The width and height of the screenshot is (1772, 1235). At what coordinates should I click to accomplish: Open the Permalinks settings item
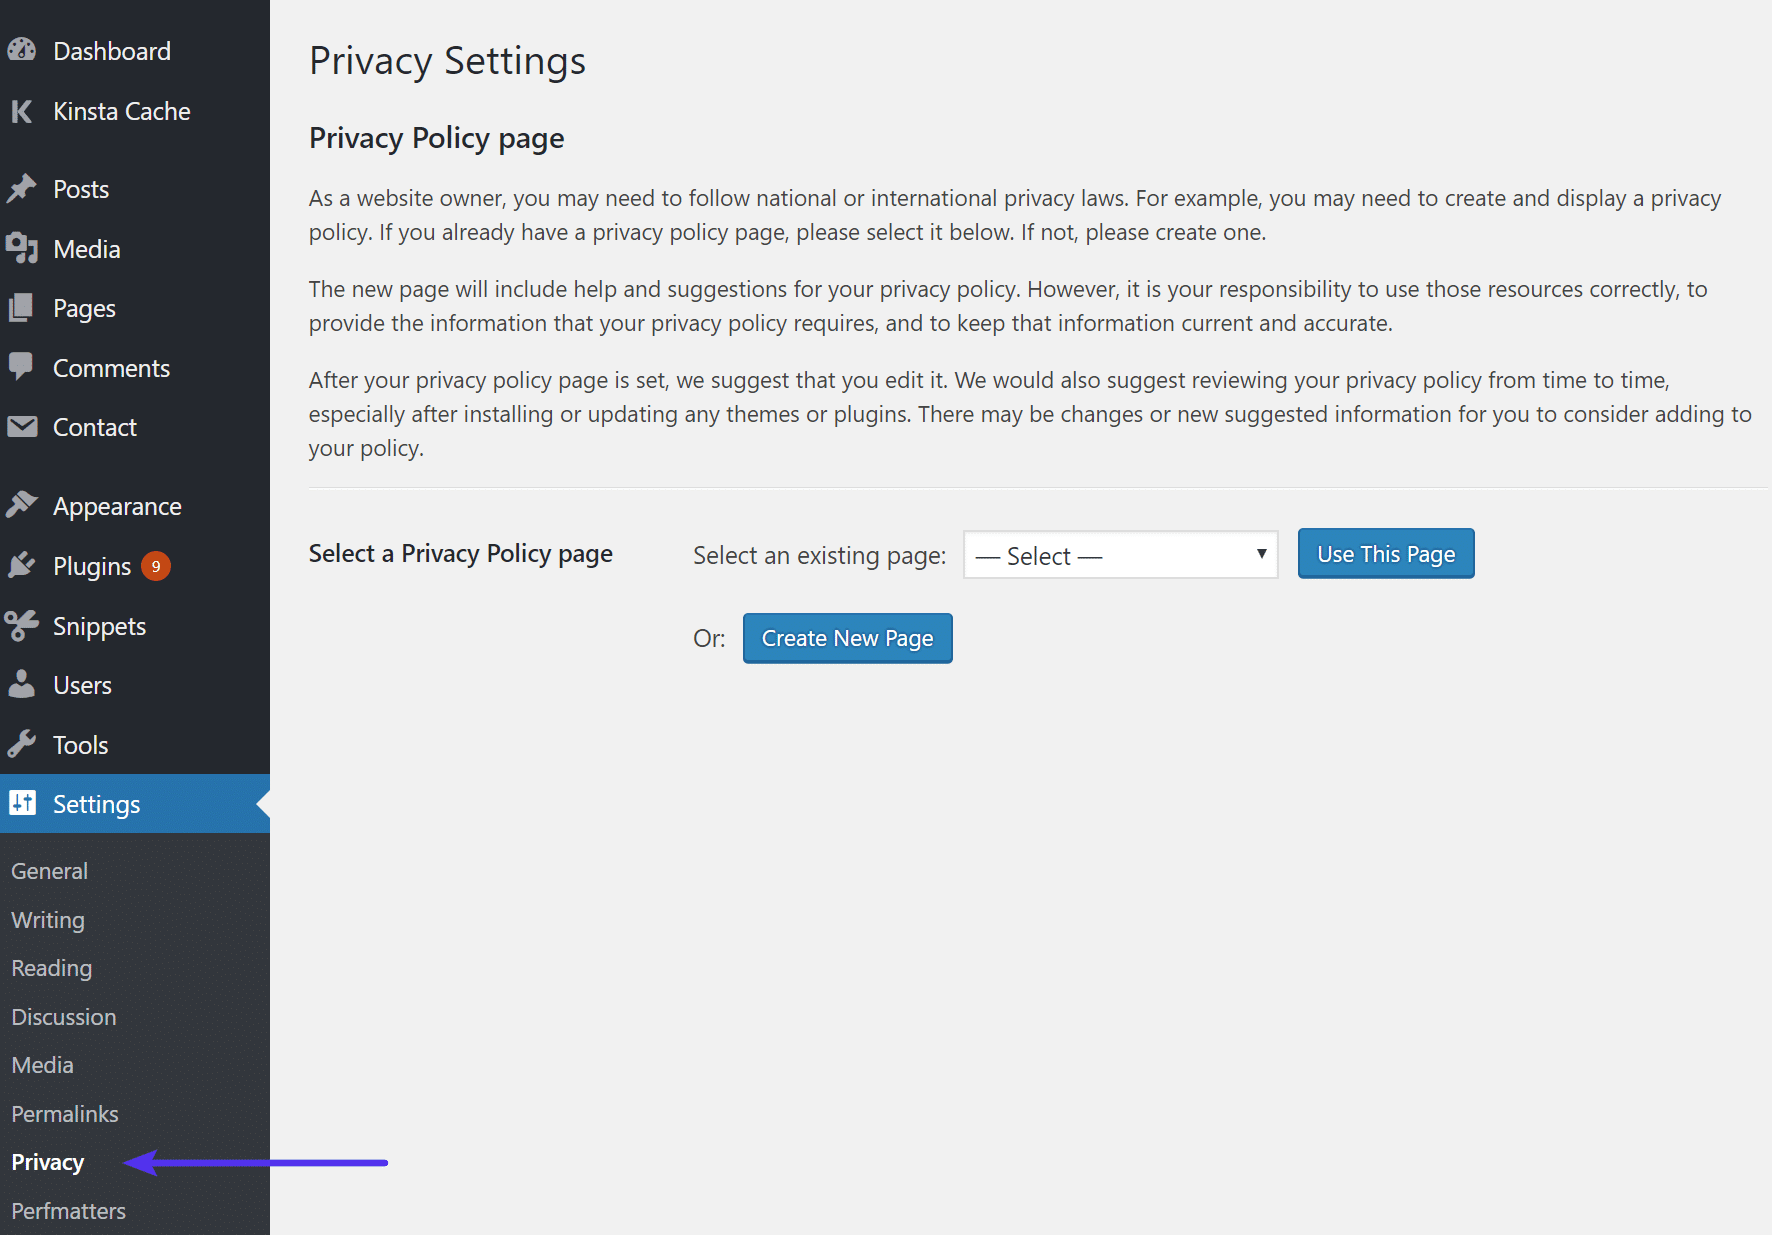coord(64,1113)
